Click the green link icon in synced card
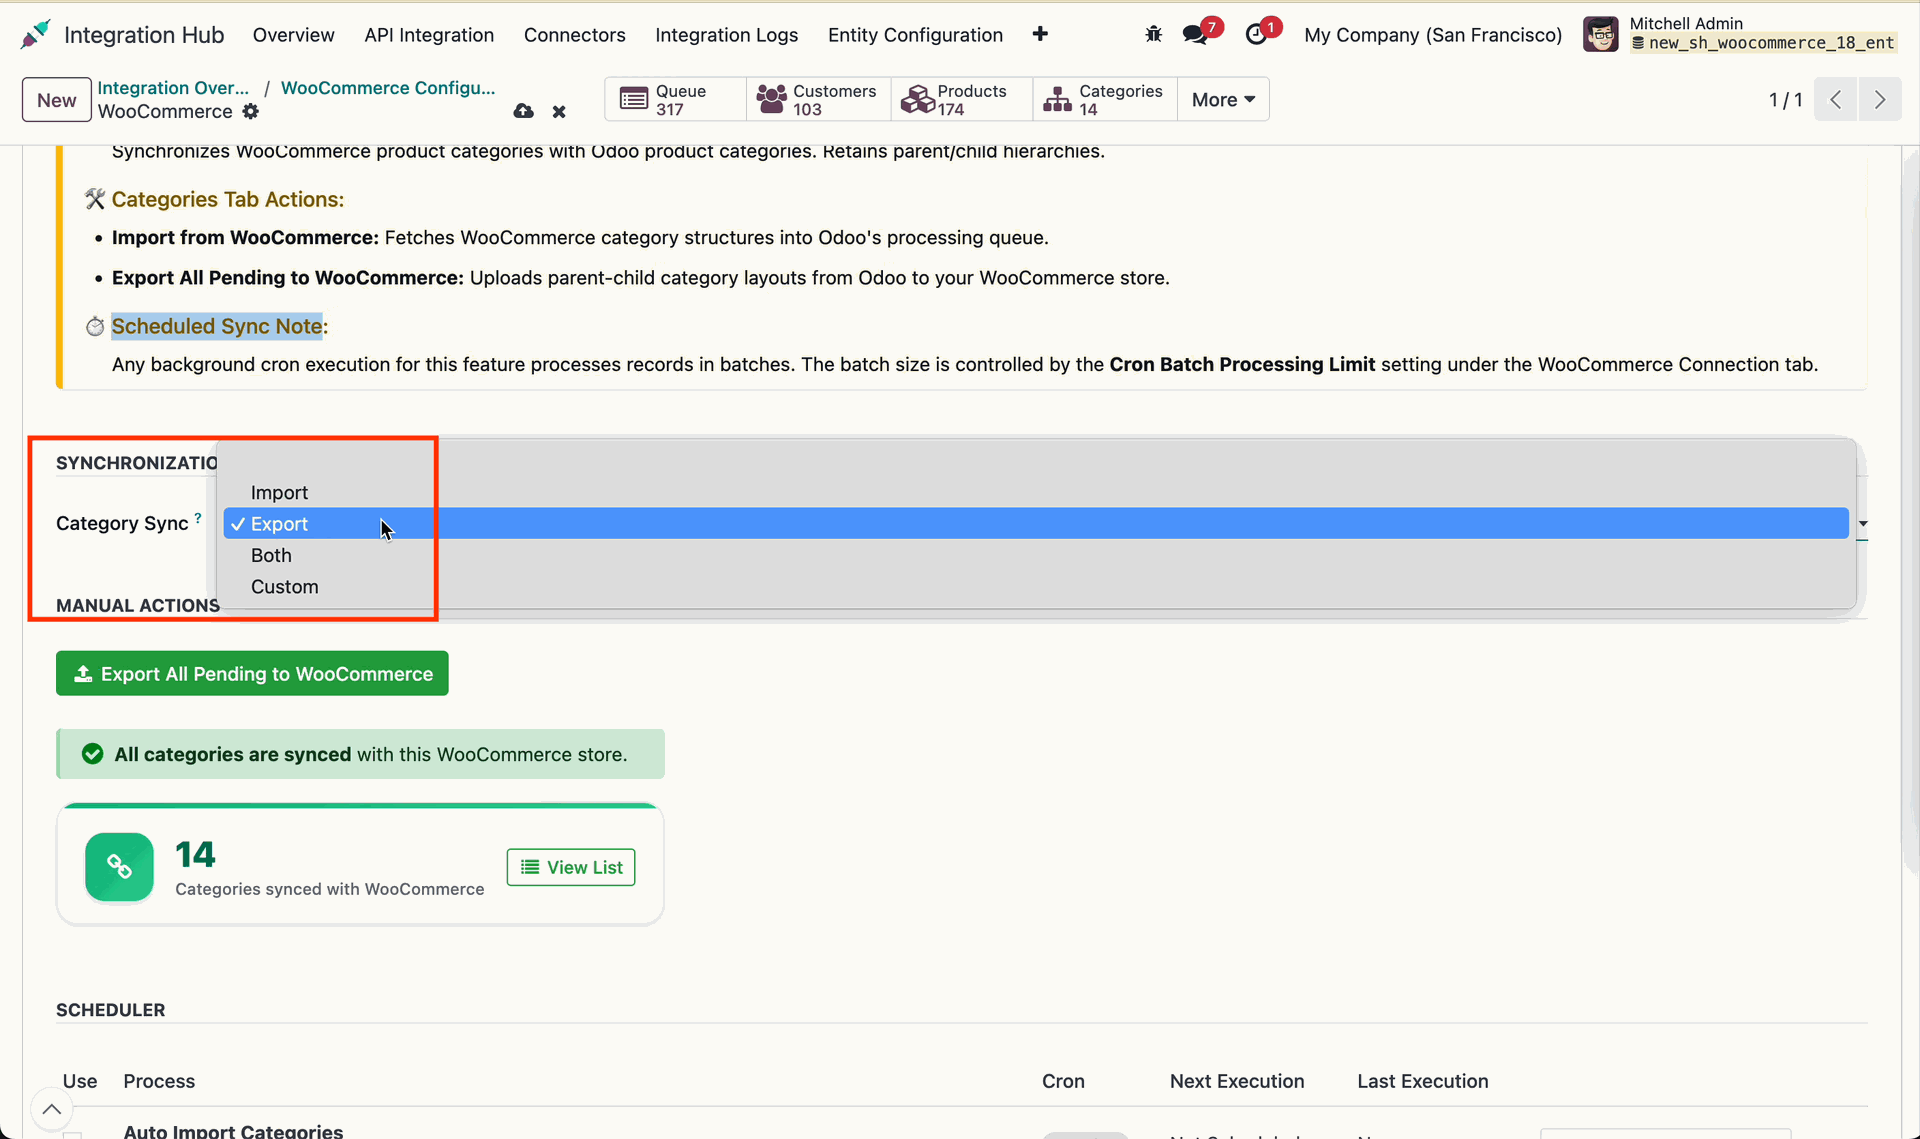Screen dimensions: 1920x1139 (119, 867)
